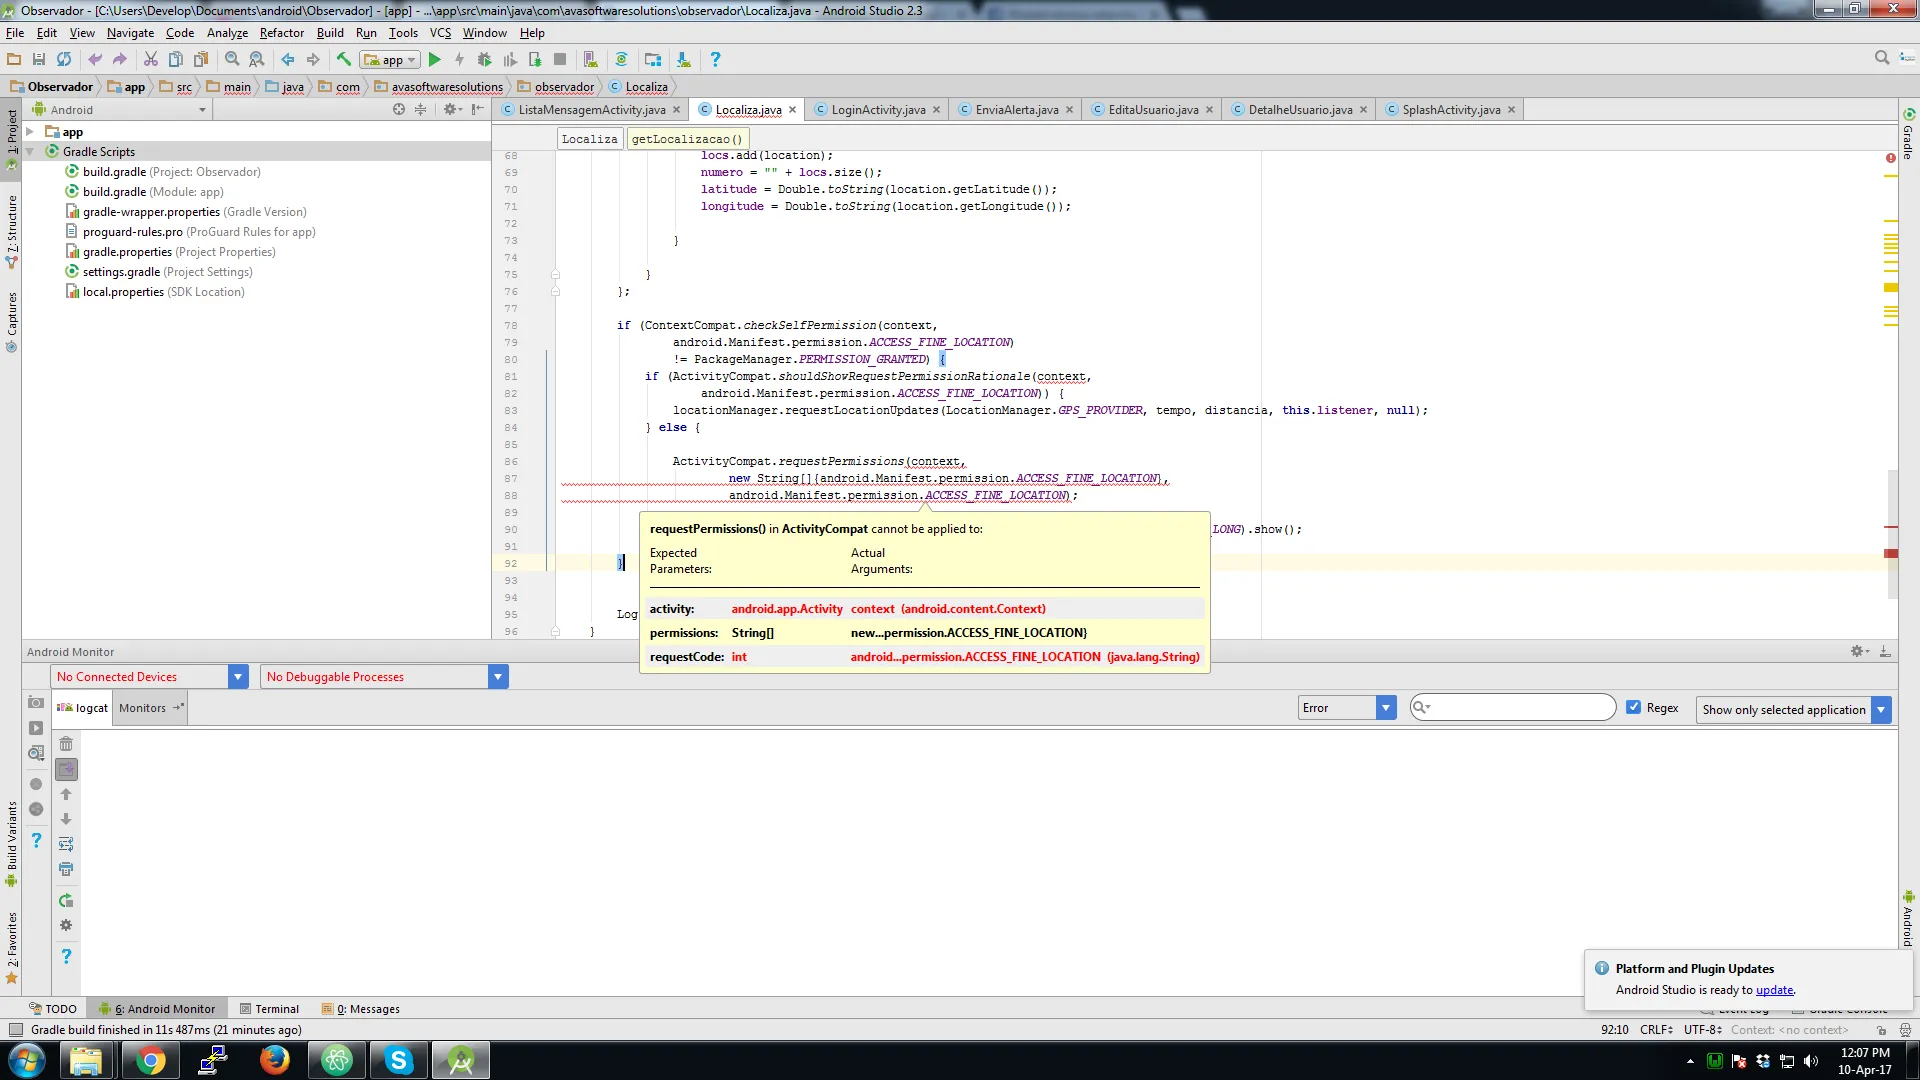Click the update link in notification
1920x1080 pixels.
point(1774,990)
